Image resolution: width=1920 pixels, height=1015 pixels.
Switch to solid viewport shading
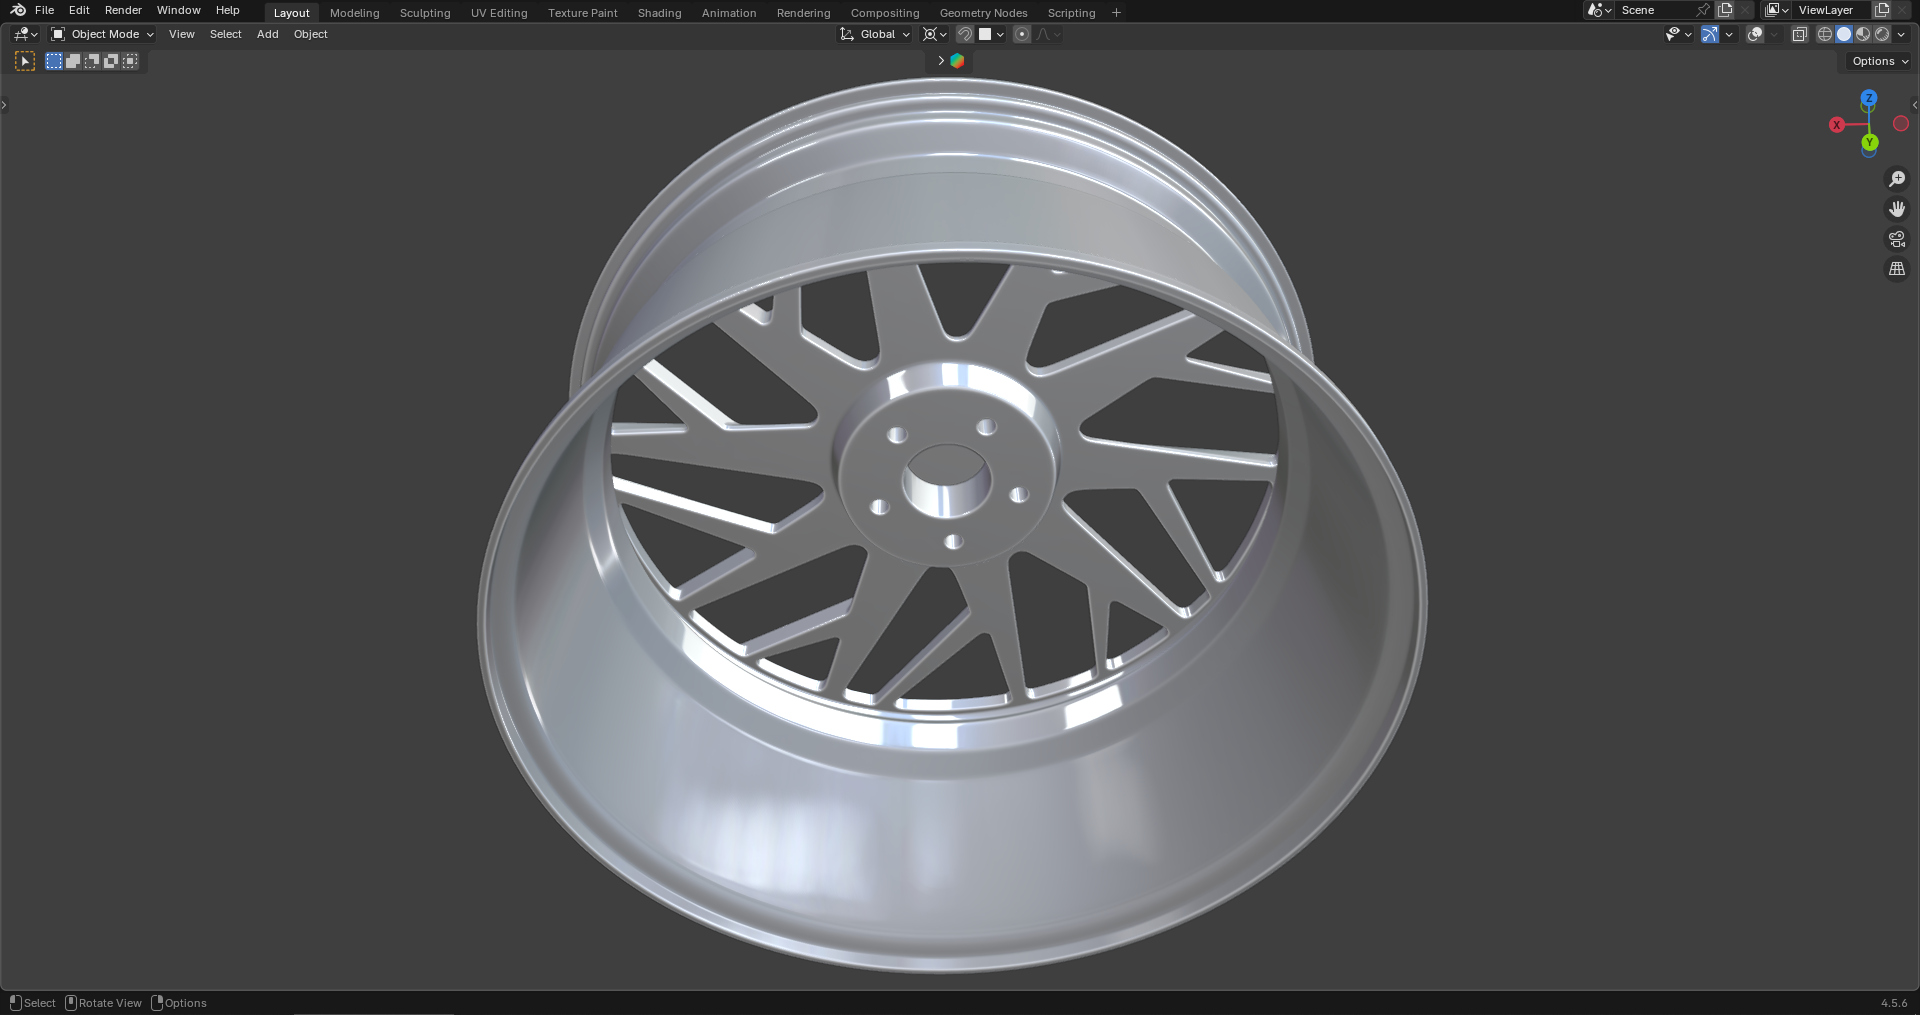tap(1844, 34)
